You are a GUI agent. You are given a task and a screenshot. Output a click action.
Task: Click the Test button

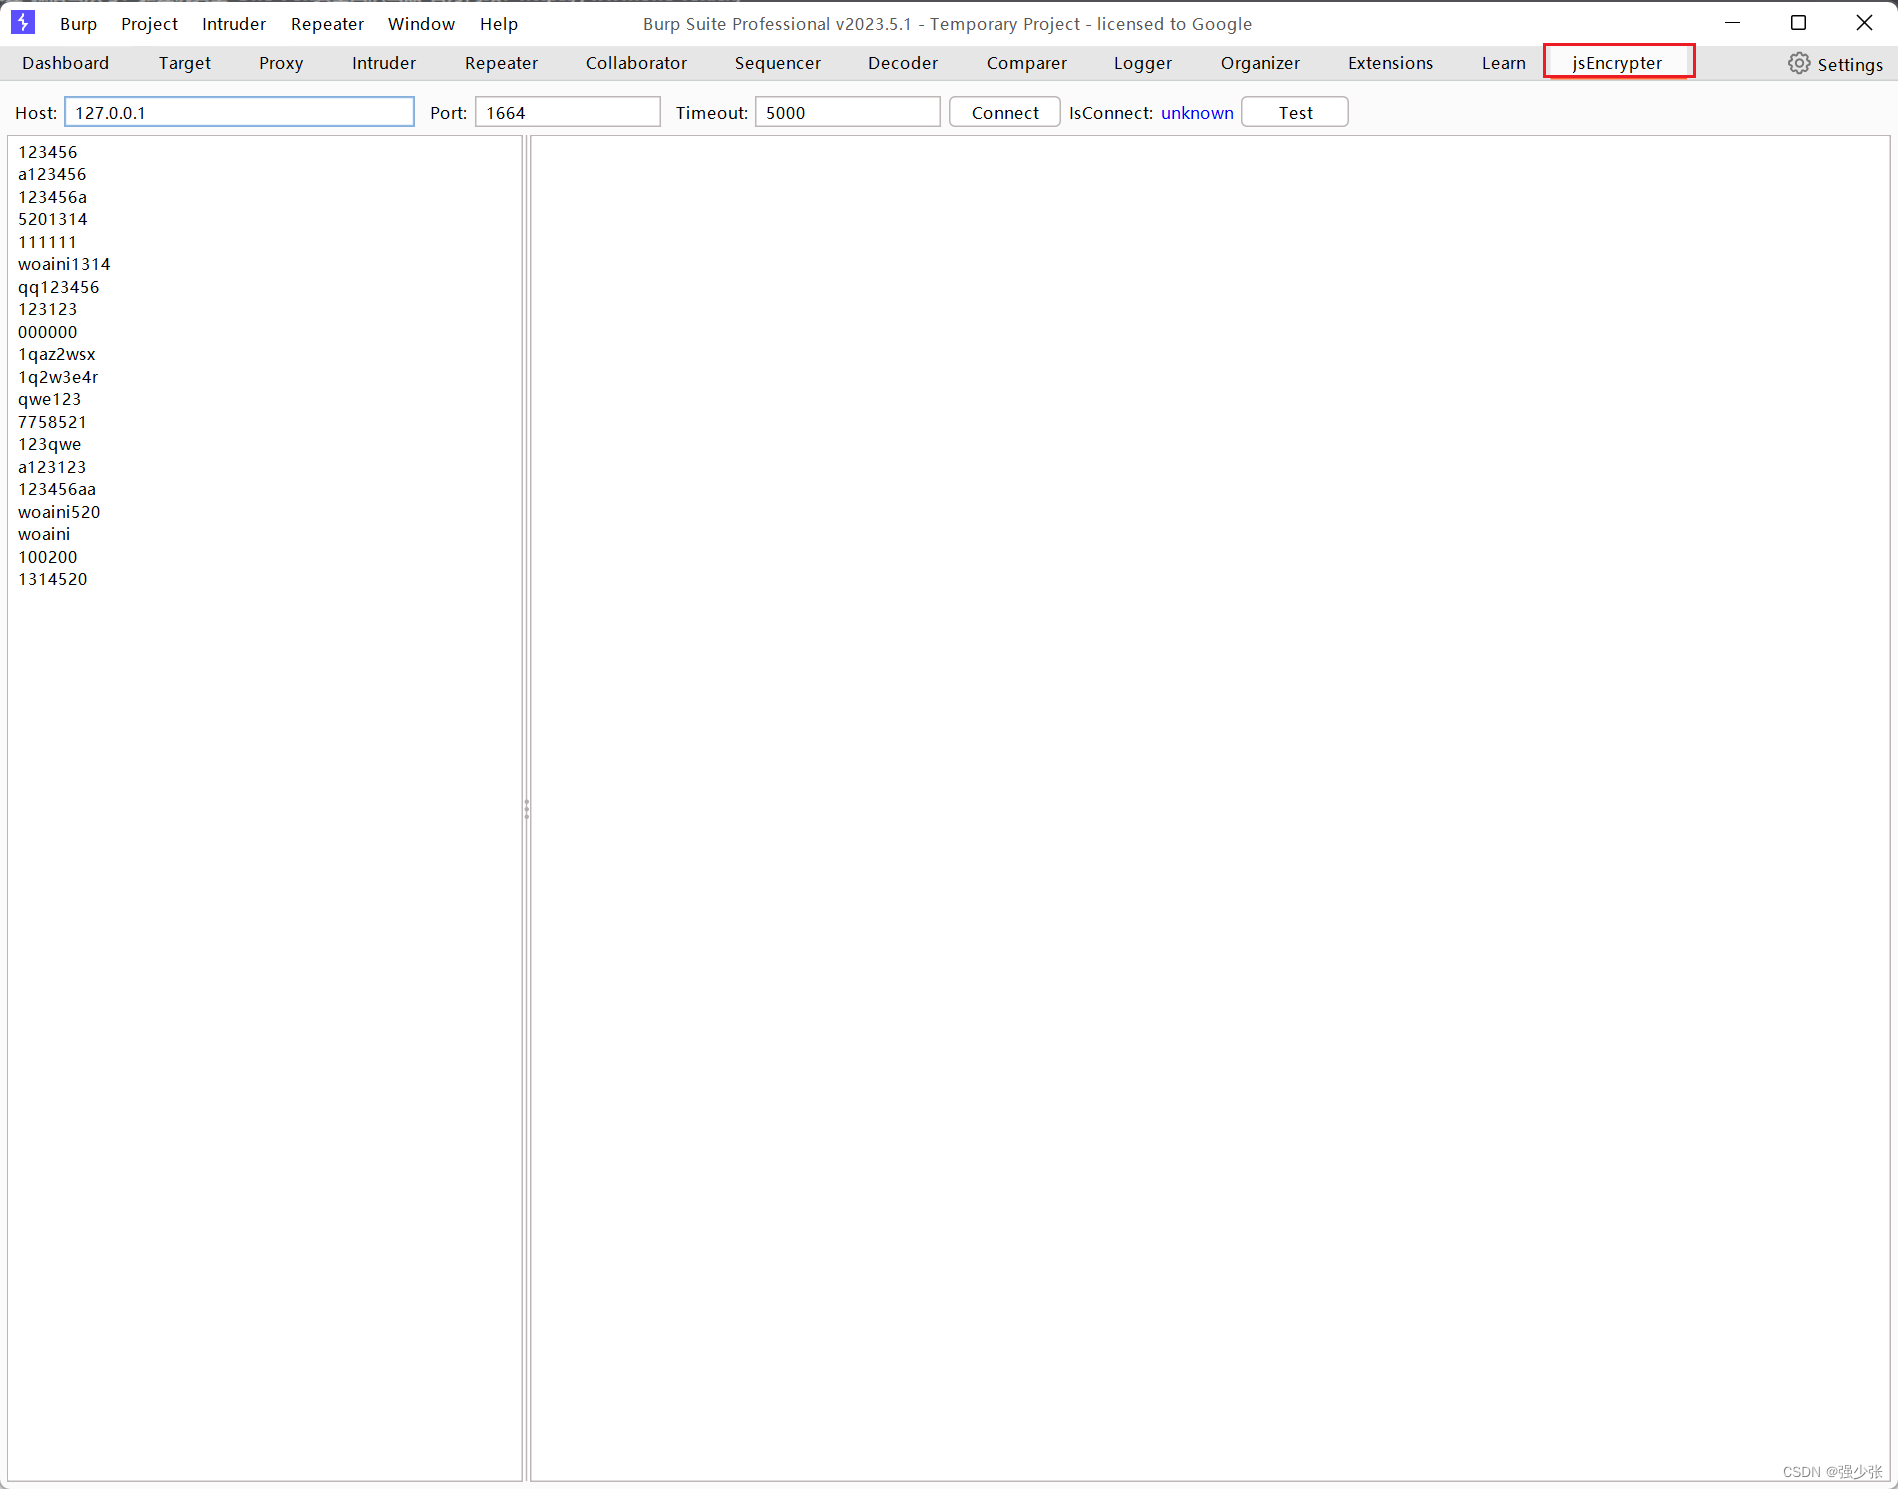point(1295,112)
